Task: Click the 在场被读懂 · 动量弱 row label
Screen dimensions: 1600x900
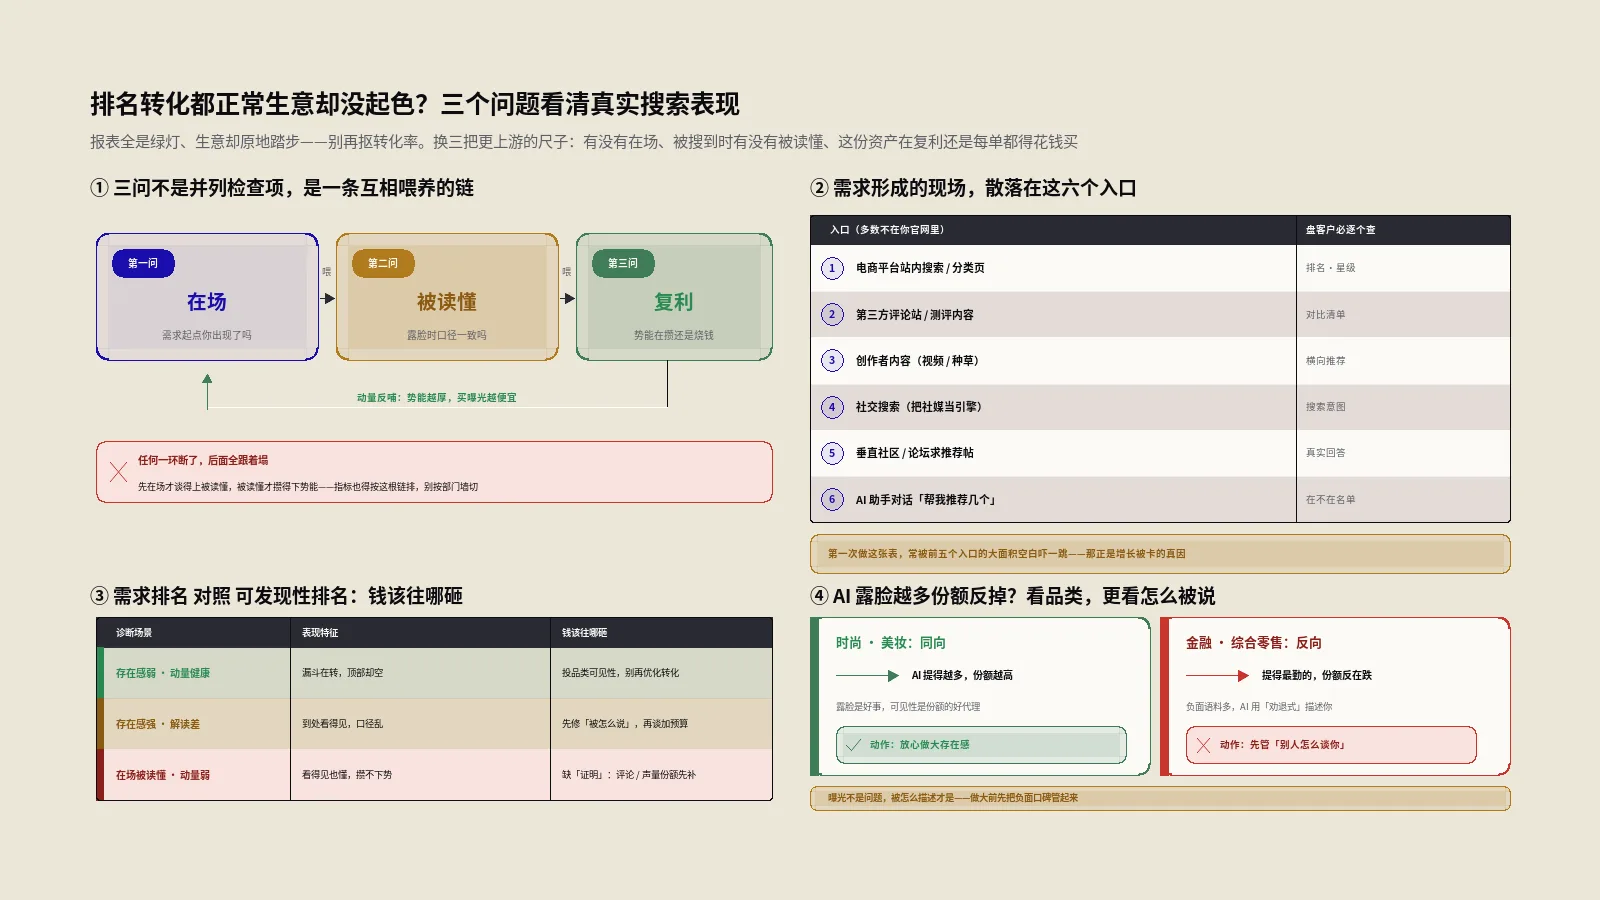Action: (x=163, y=775)
